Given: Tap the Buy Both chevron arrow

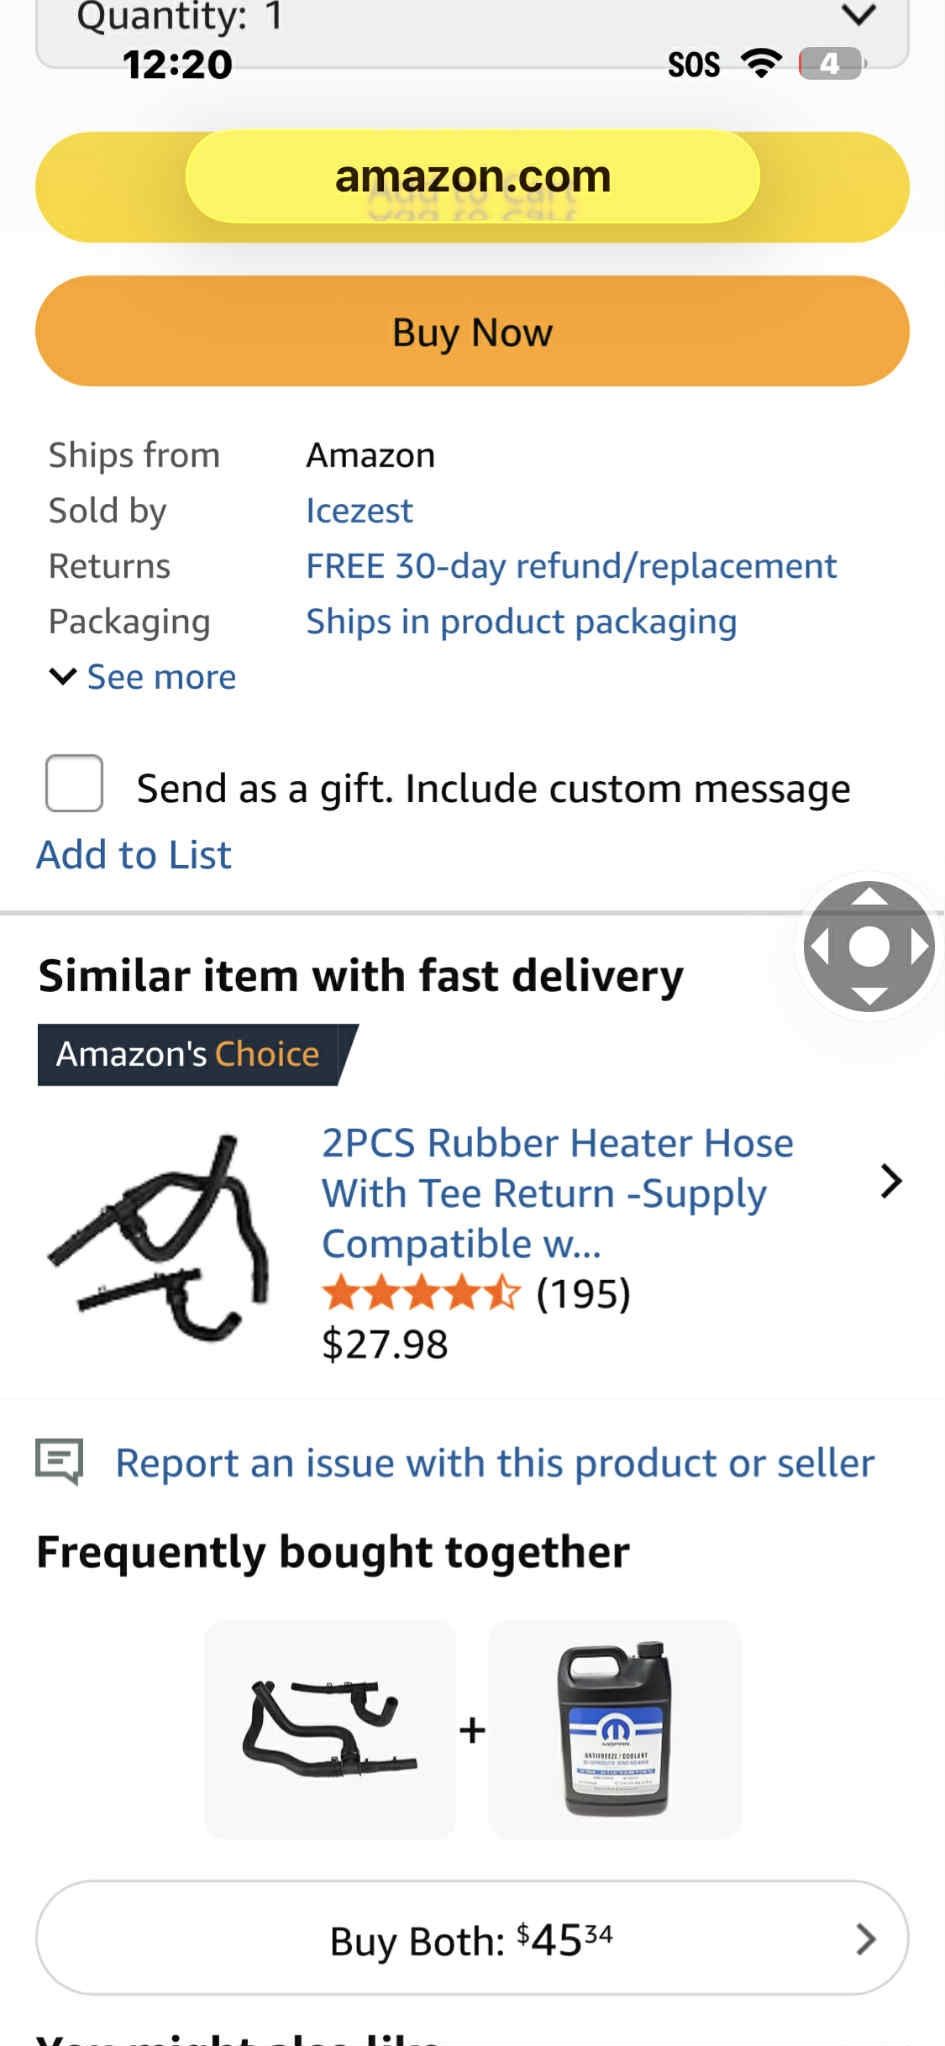Looking at the screenshot, I should tap(866, 1939).
